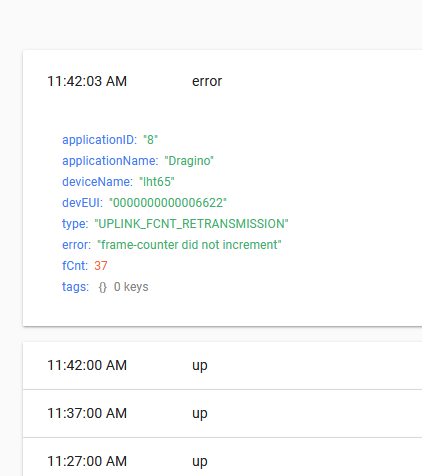This screenshot has width=422, height=476.
Task: Expand the 11:37:00 AM up event
Action: [222, 413]
